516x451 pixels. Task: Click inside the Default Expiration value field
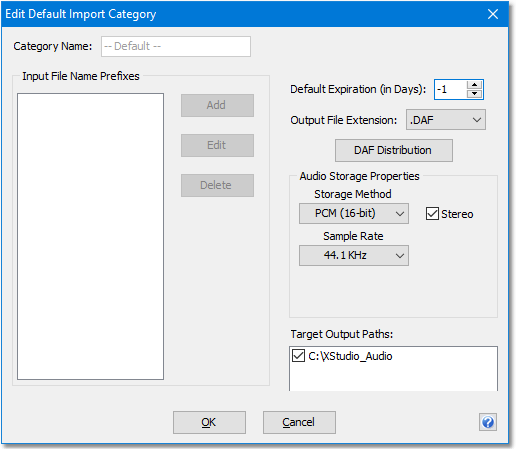pyautogui.click(x=450, y=89)
